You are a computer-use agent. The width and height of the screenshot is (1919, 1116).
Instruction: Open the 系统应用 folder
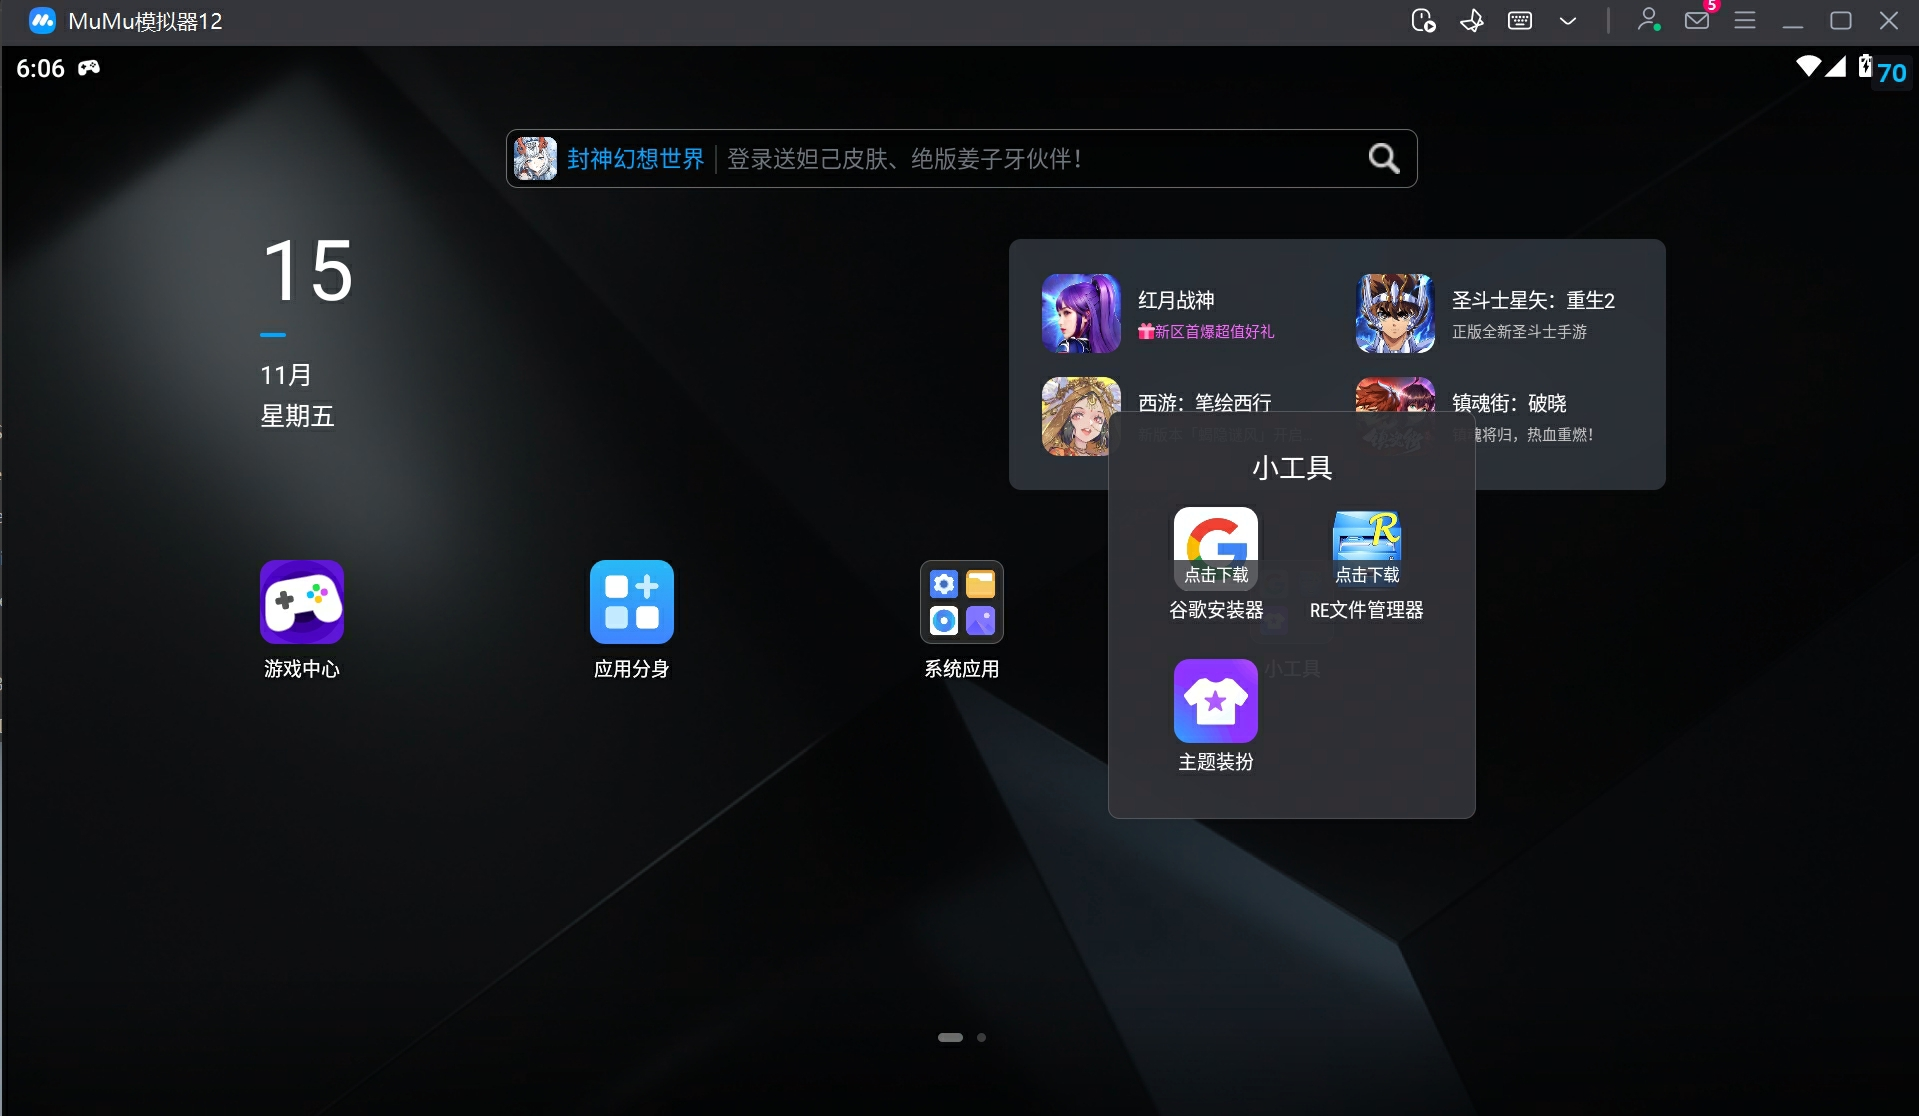click(961, 601)
